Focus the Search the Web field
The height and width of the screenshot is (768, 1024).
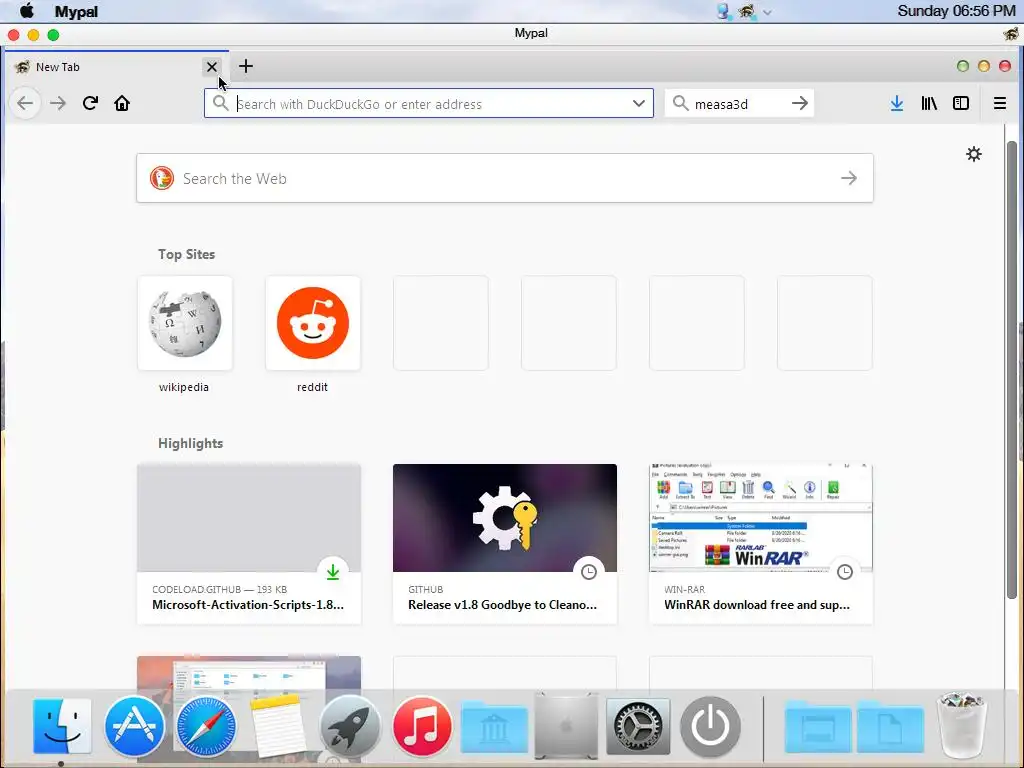coord(504,178)
